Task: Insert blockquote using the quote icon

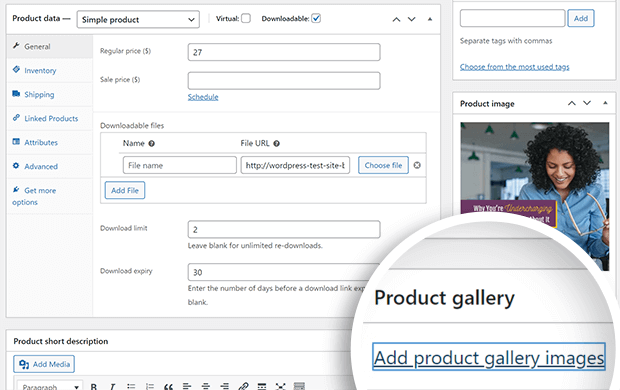Action: pos(168,386)
